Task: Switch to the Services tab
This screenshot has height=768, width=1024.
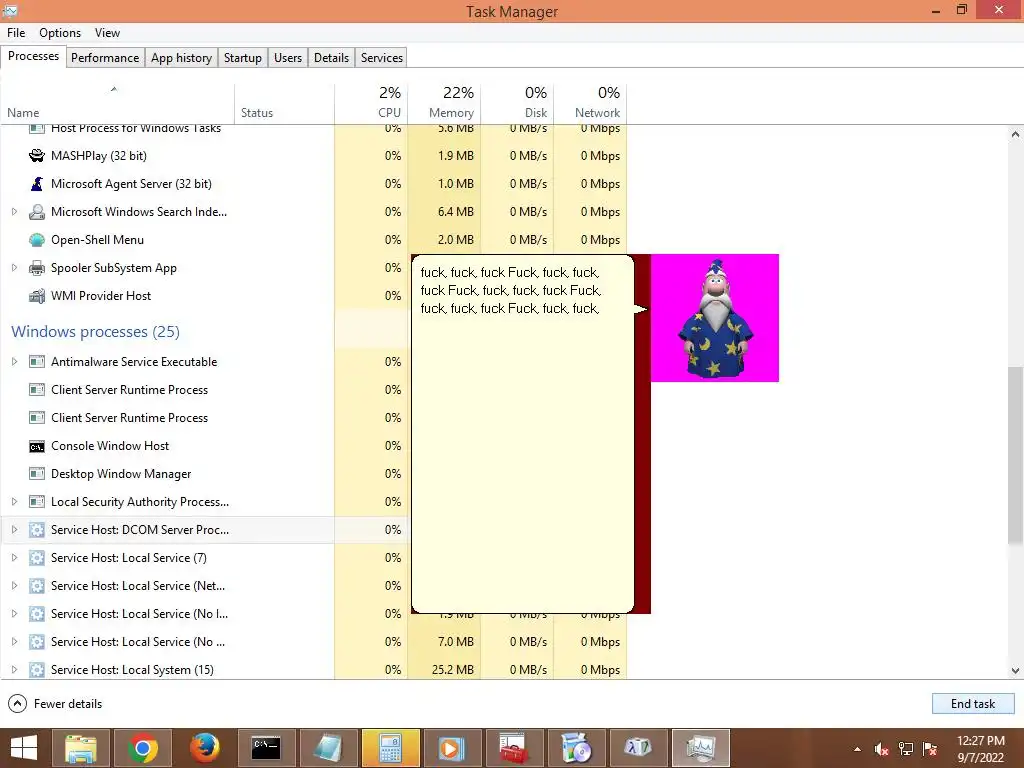Action: click(x=382, y=57)
